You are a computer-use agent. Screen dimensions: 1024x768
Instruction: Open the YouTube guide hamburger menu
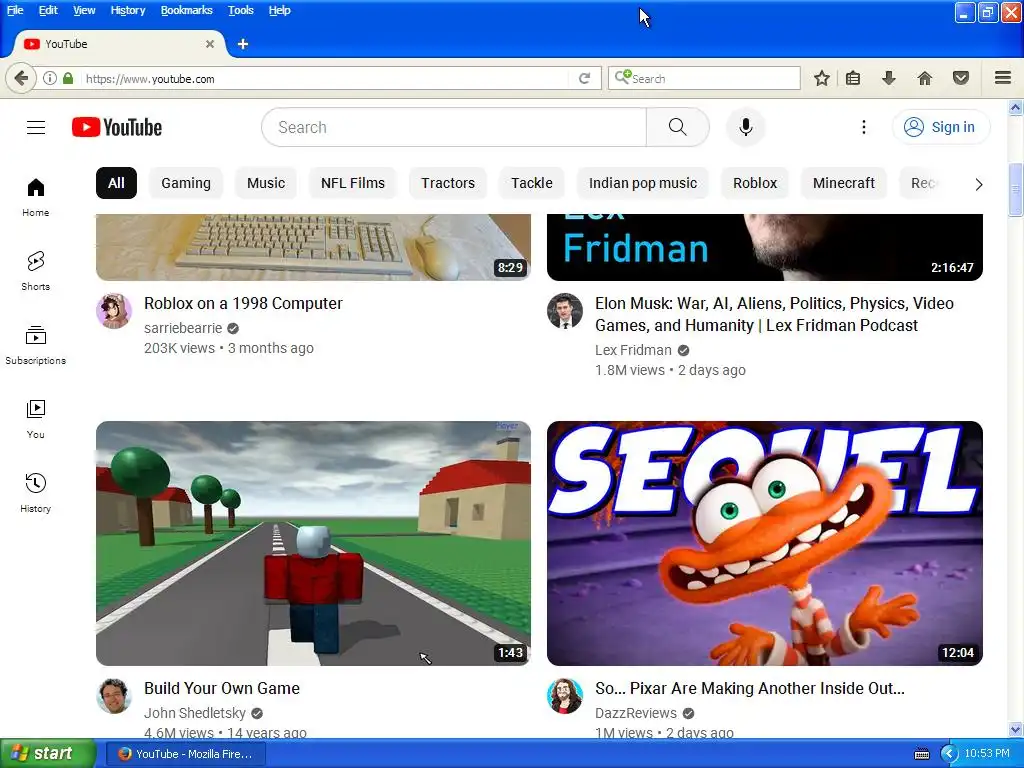click(36, 127)
